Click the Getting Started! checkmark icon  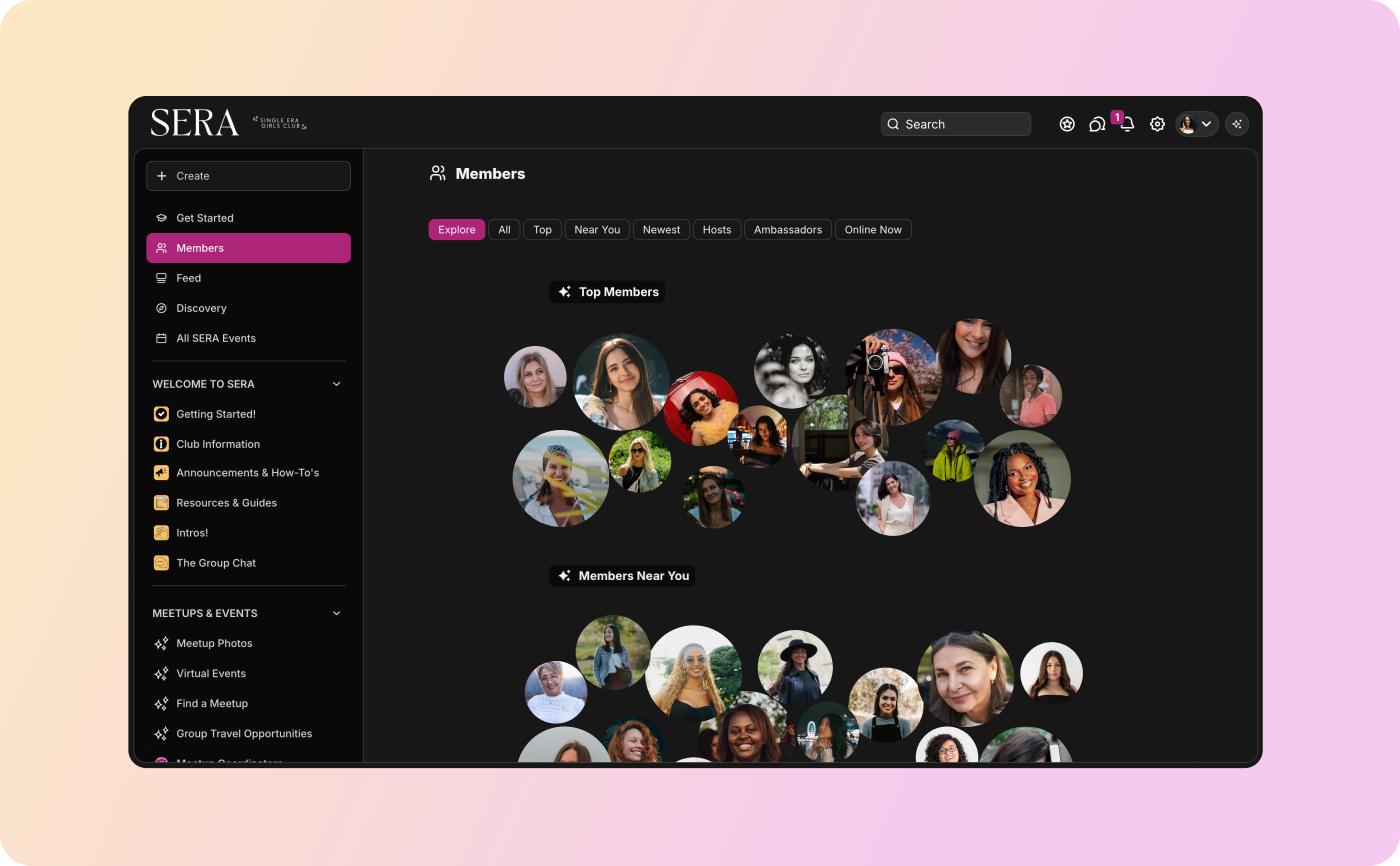(x=161, y=414)
